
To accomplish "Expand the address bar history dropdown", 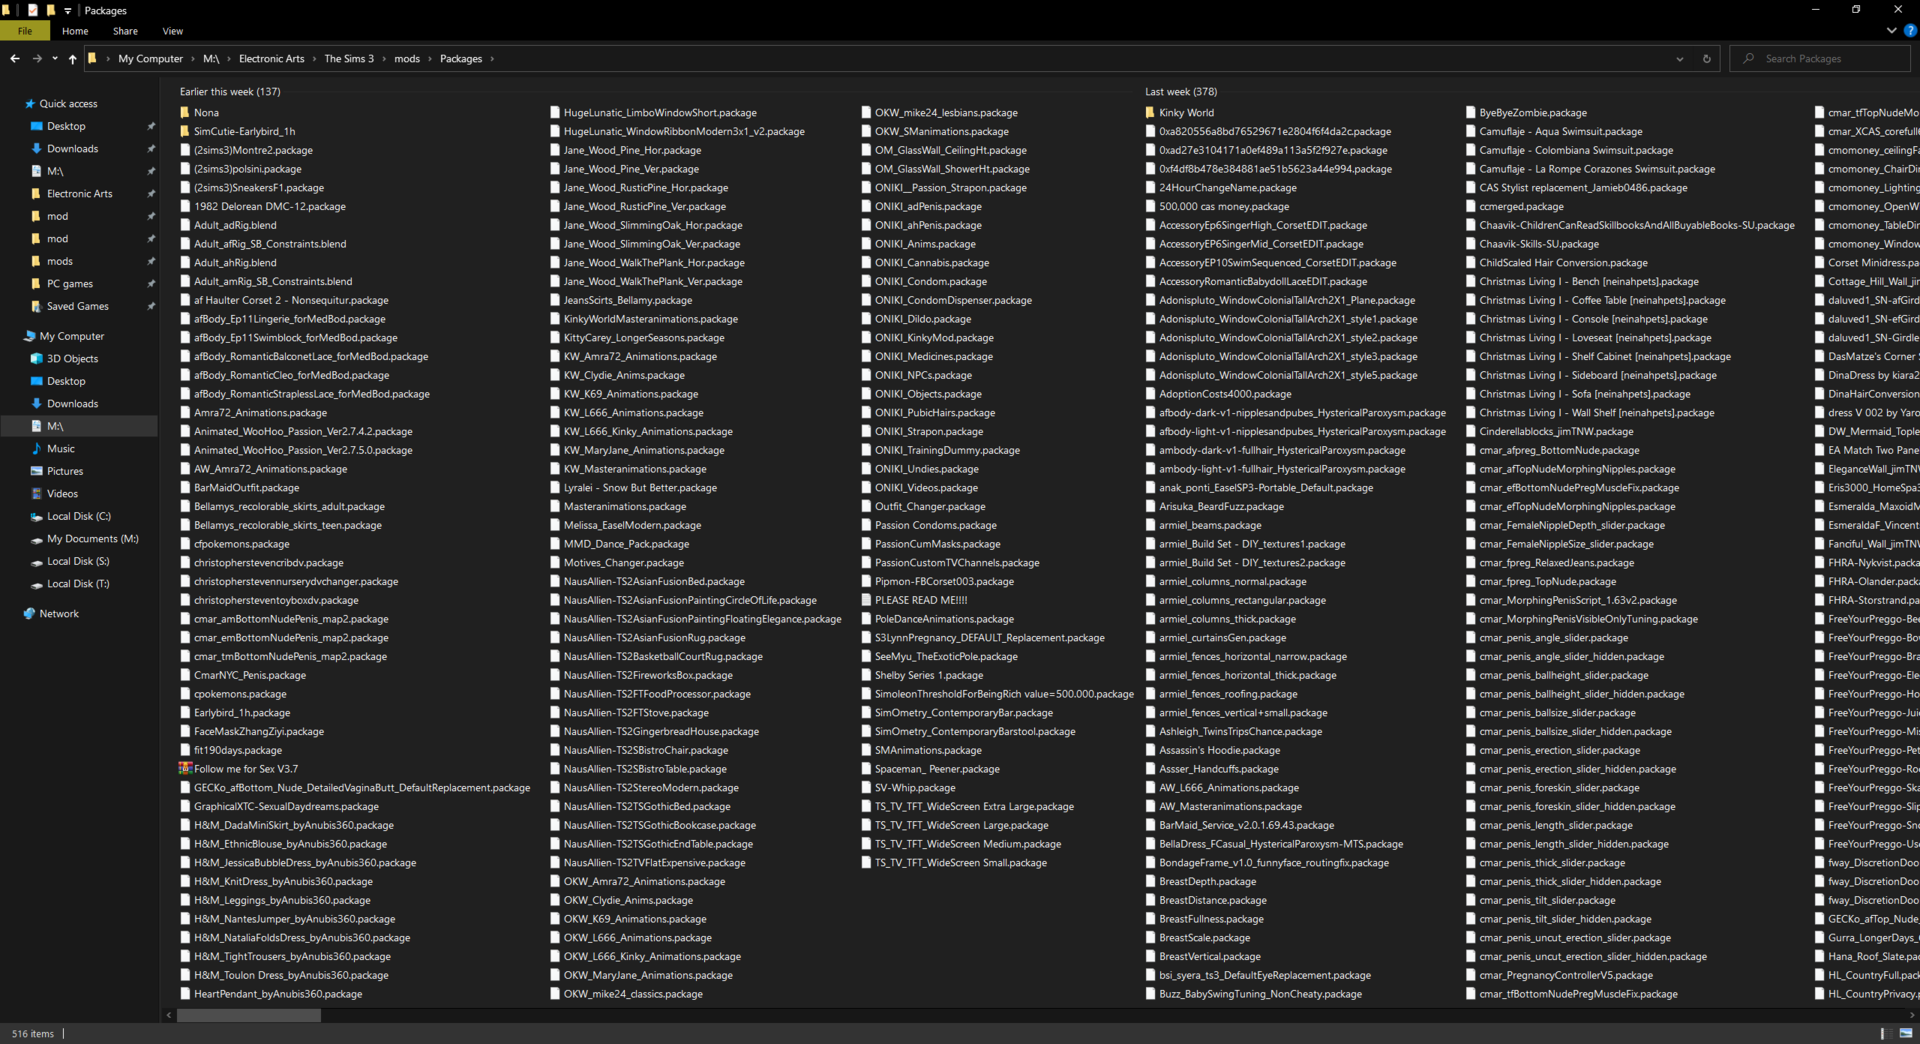I will point(1680,59).
